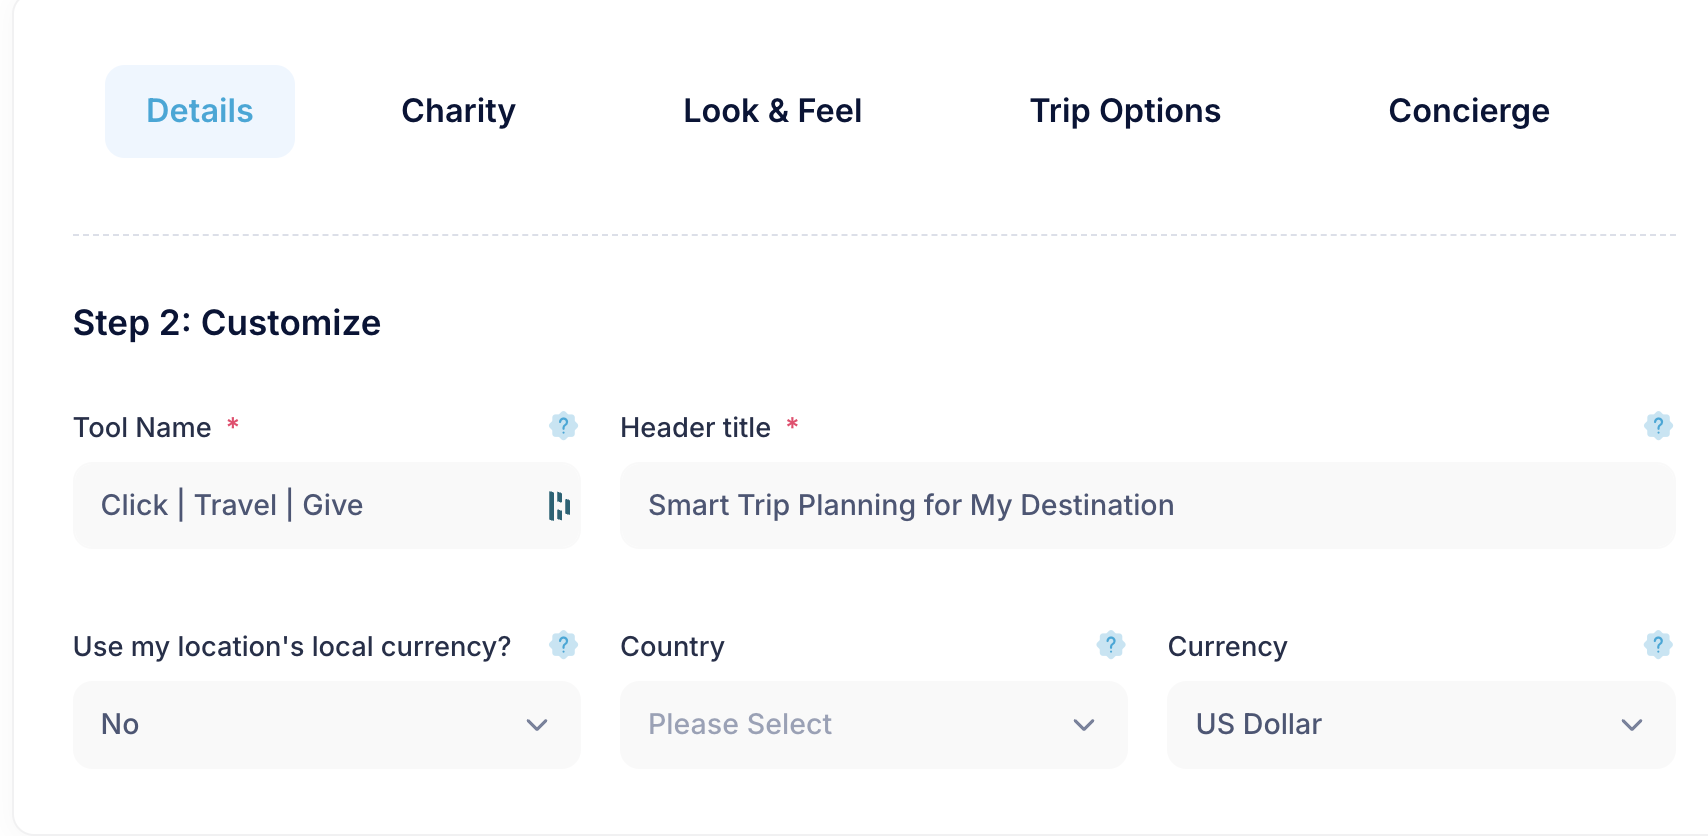Open help tooltip for Tool Name
Image resolution: width=1708 pixels, height=836 pixels.
563,426
